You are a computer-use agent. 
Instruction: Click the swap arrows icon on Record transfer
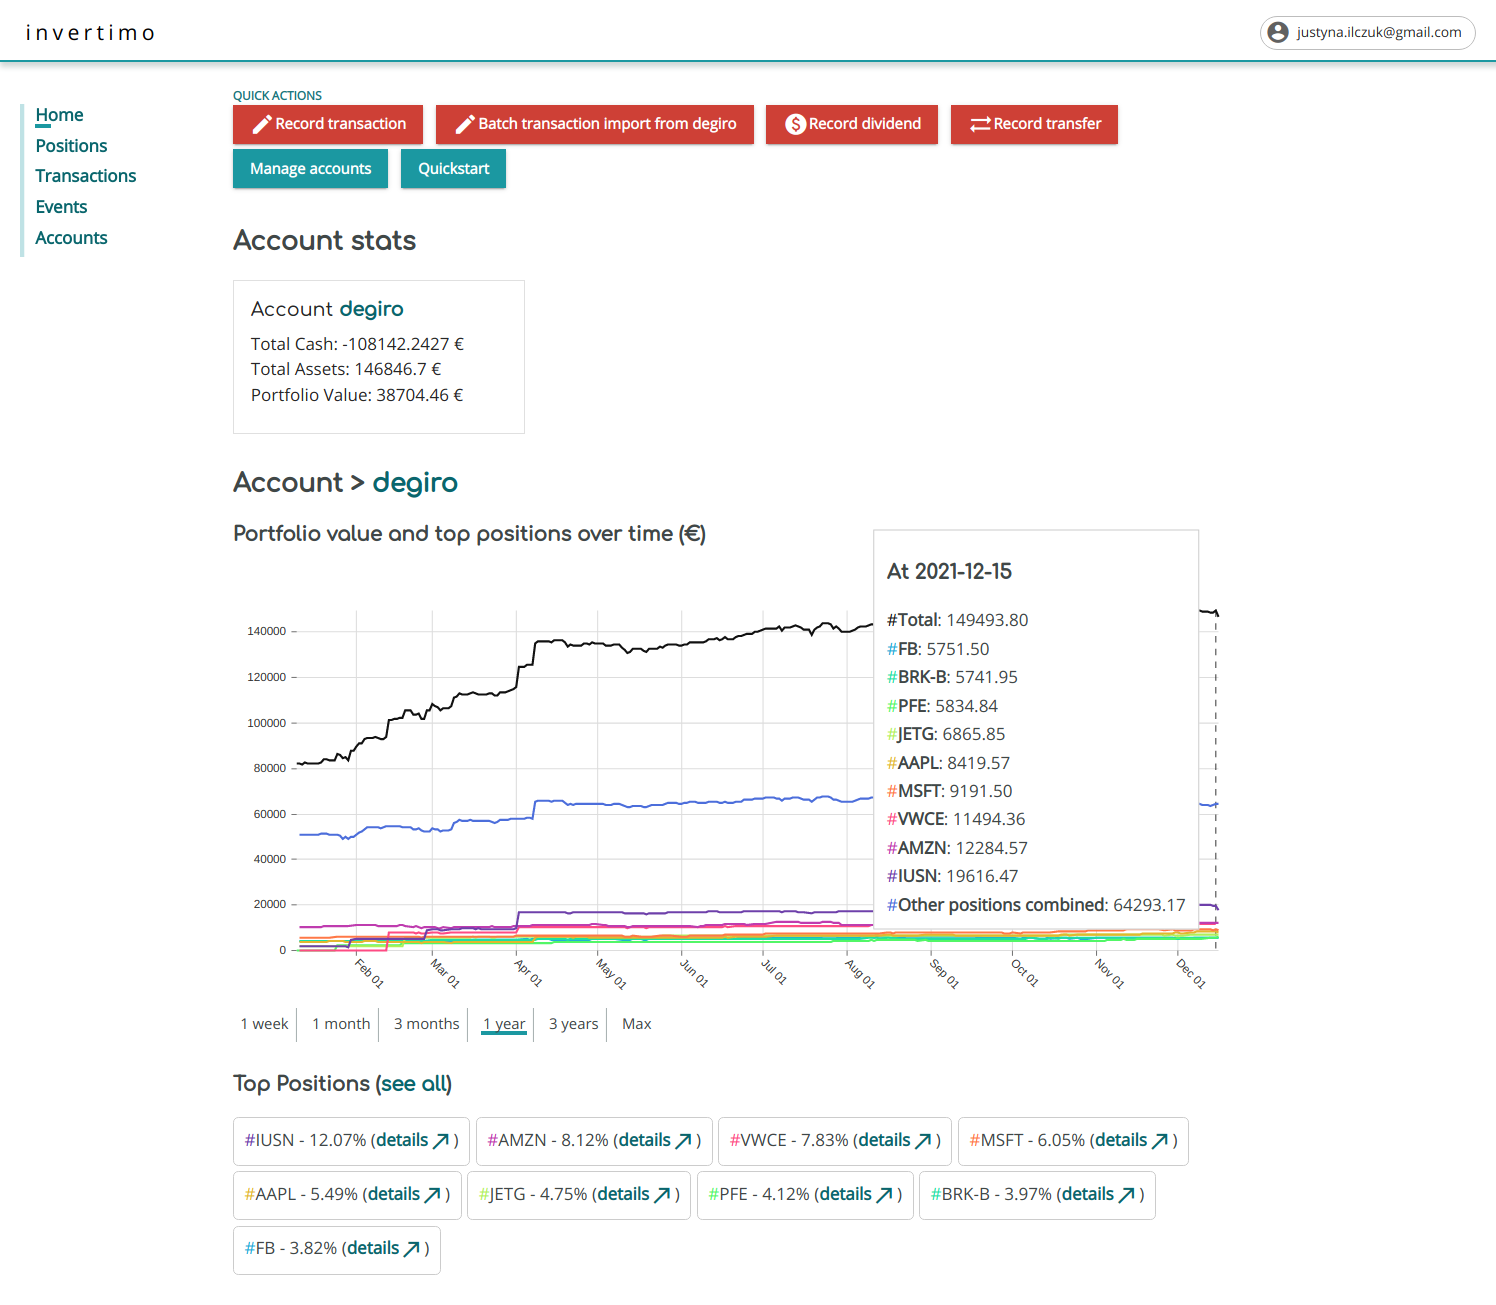pos(980,124)
